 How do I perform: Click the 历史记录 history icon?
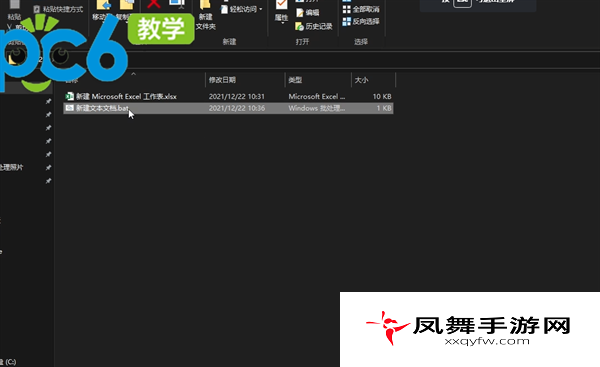click(x=299, y=26)
